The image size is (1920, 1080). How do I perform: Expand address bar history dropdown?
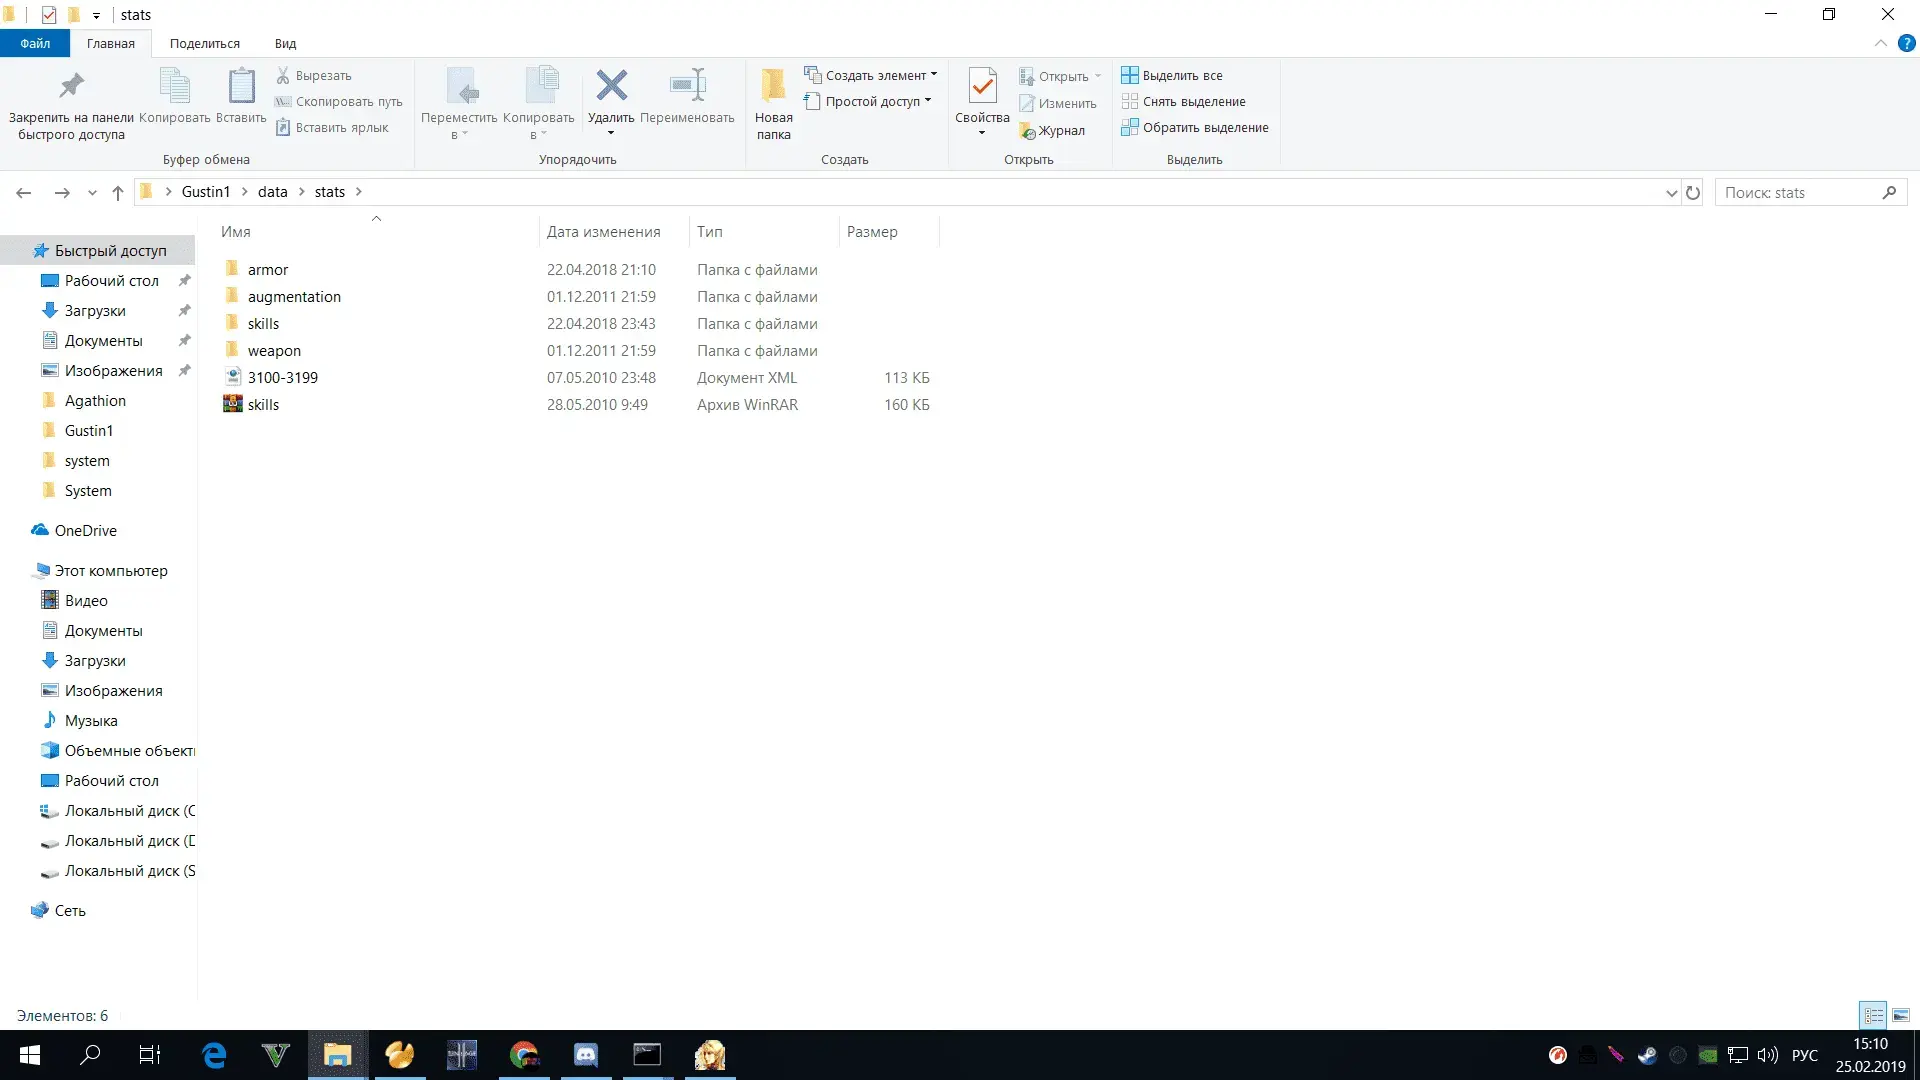[1671, 193]
